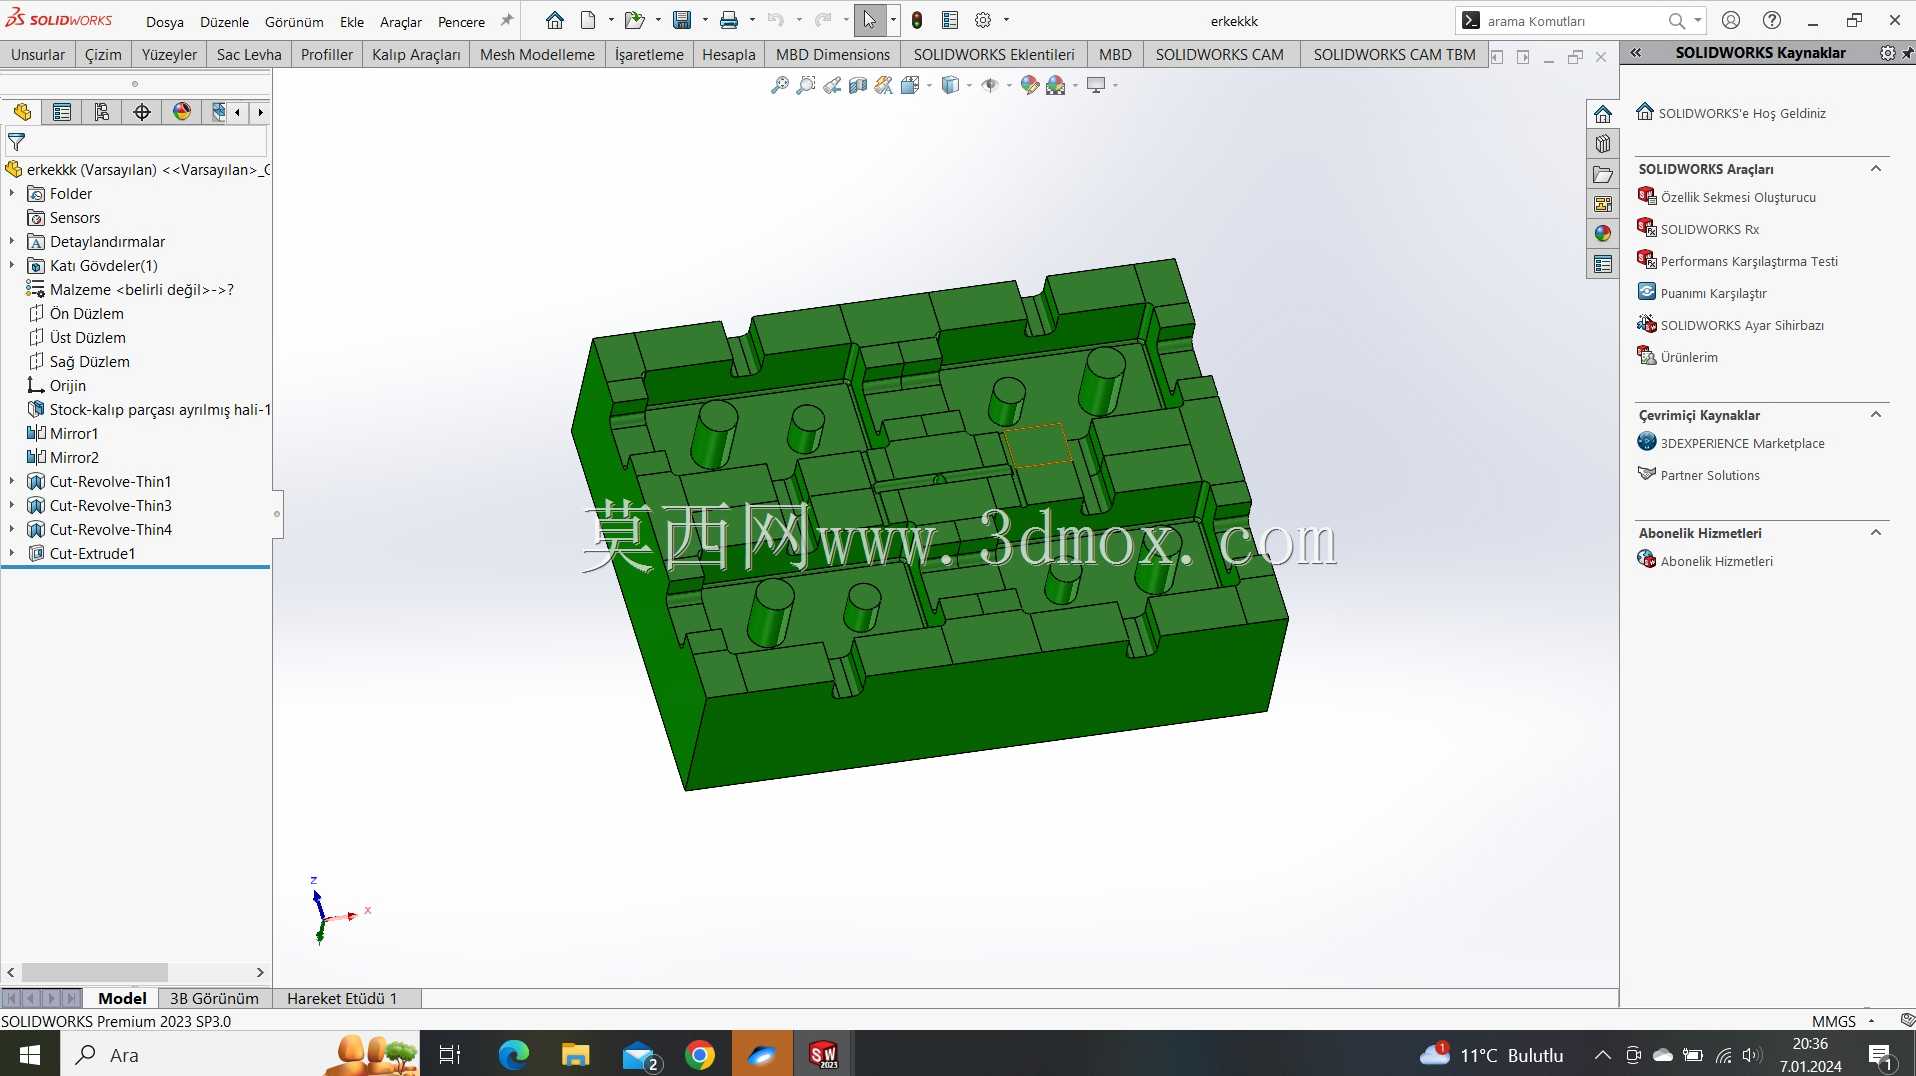
Task: Select FeatureManager design tree tab
Action: point(22,112)
